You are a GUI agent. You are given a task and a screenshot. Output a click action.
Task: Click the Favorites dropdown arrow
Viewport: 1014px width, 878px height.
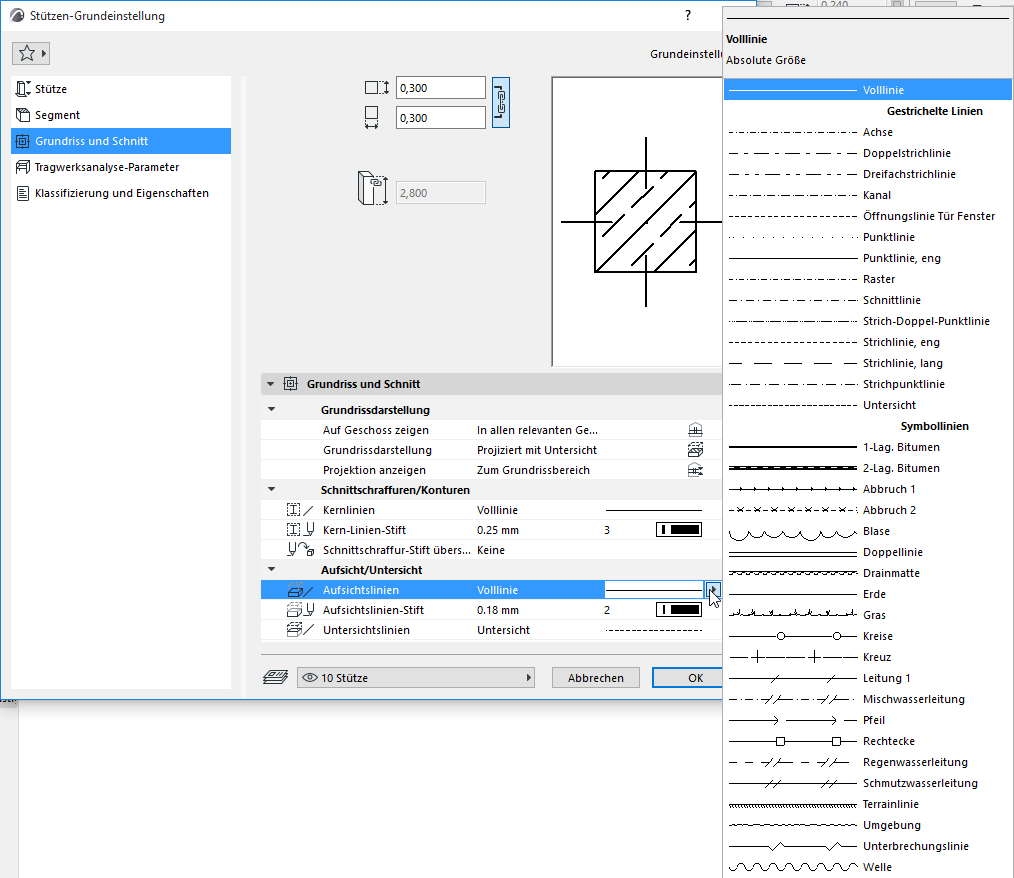44,53
